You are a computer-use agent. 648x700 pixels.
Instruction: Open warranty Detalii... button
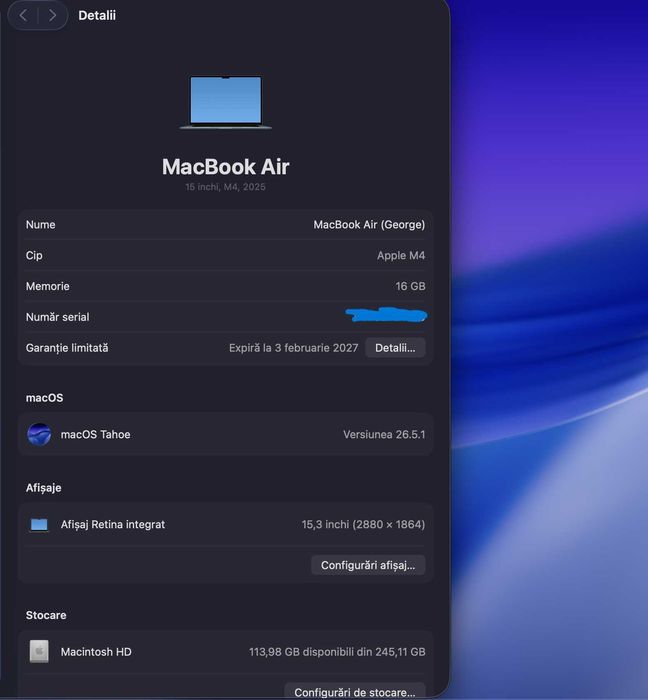coord(395,348)
